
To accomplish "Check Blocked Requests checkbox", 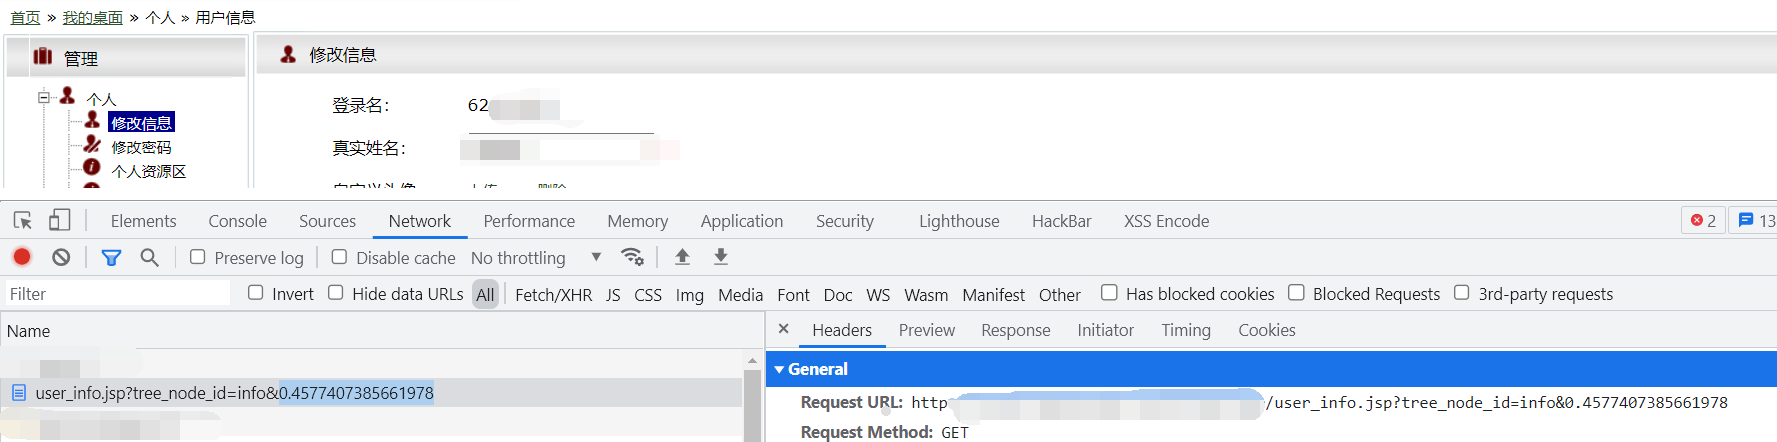I will [x=1296, y=292].
